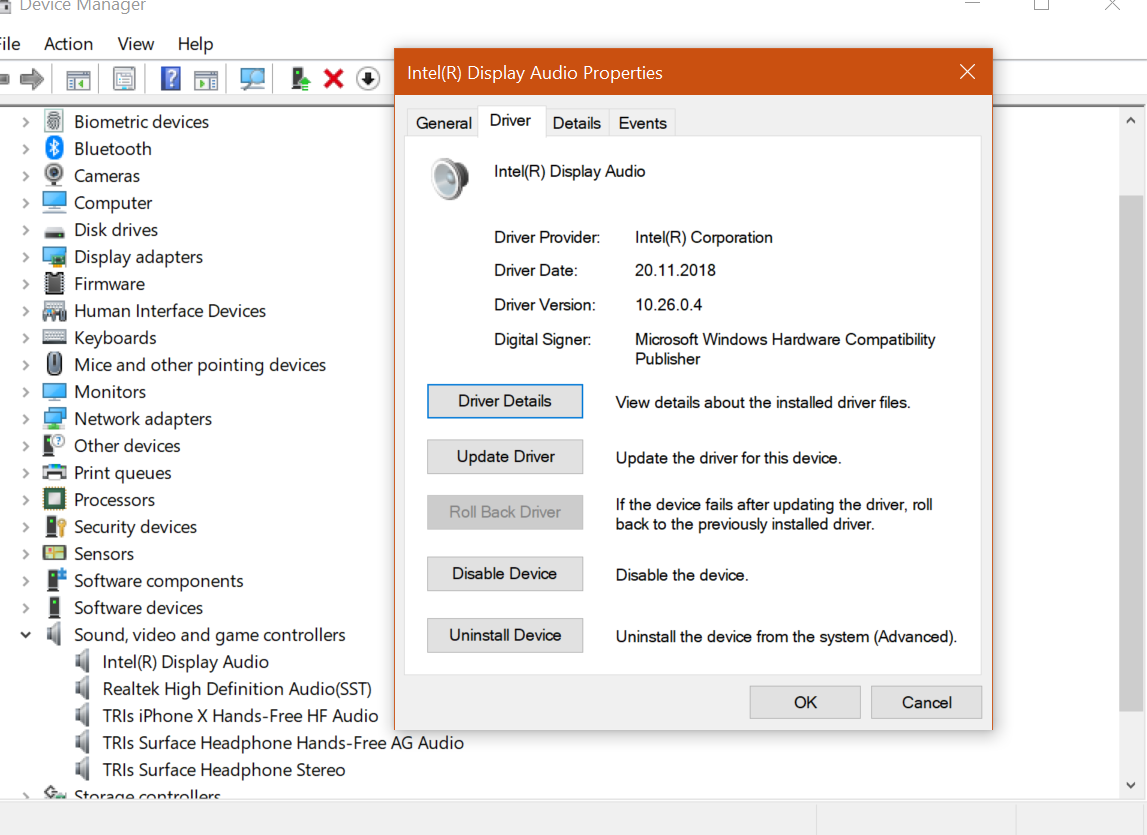Image resolution: width=1147 pixels, height=835 pixels.
Task: Click the Disable Device button
Action: point(505,574)
